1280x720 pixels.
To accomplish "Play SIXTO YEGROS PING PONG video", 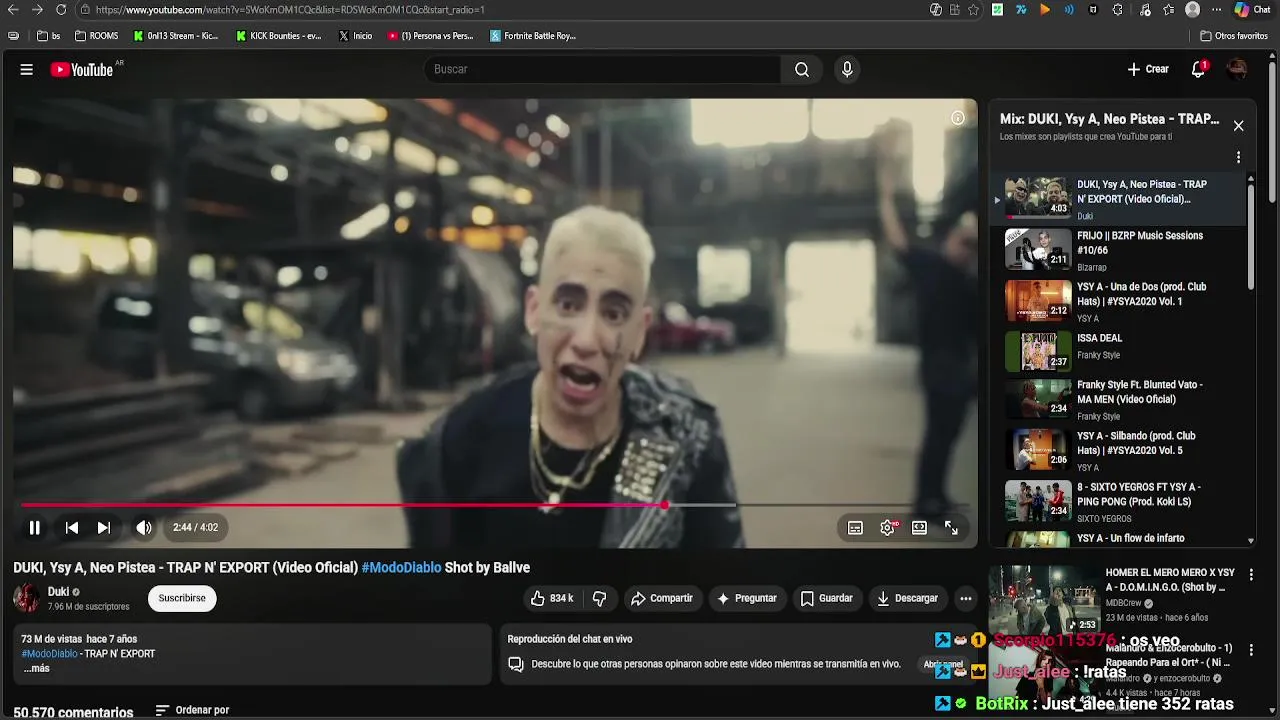I will [x=1120, y=501].
